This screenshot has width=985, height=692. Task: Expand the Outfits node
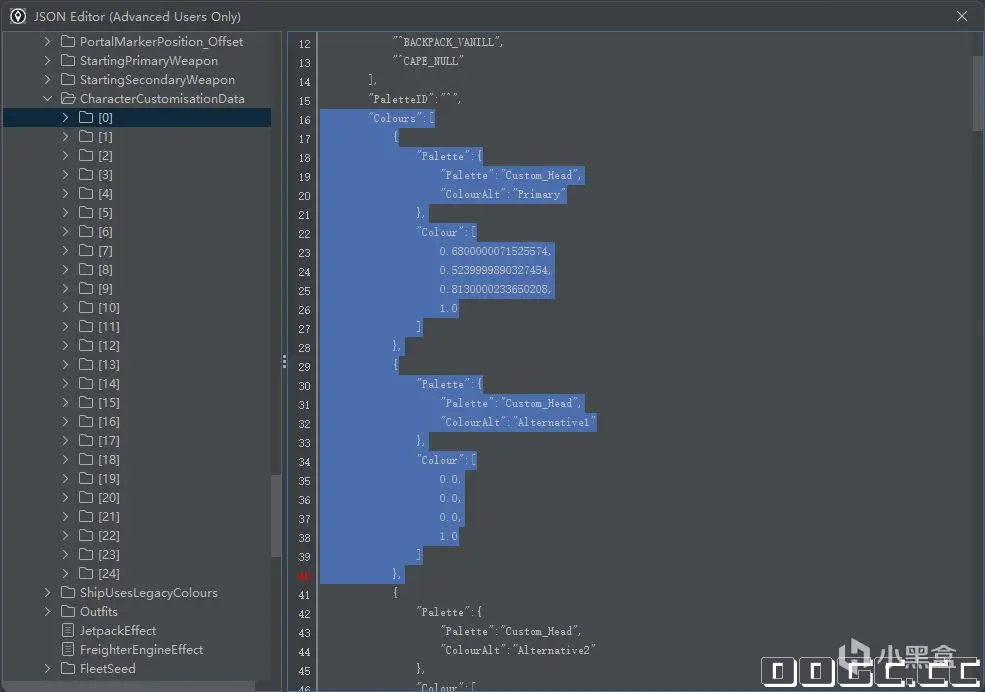[x=47, y=612]
